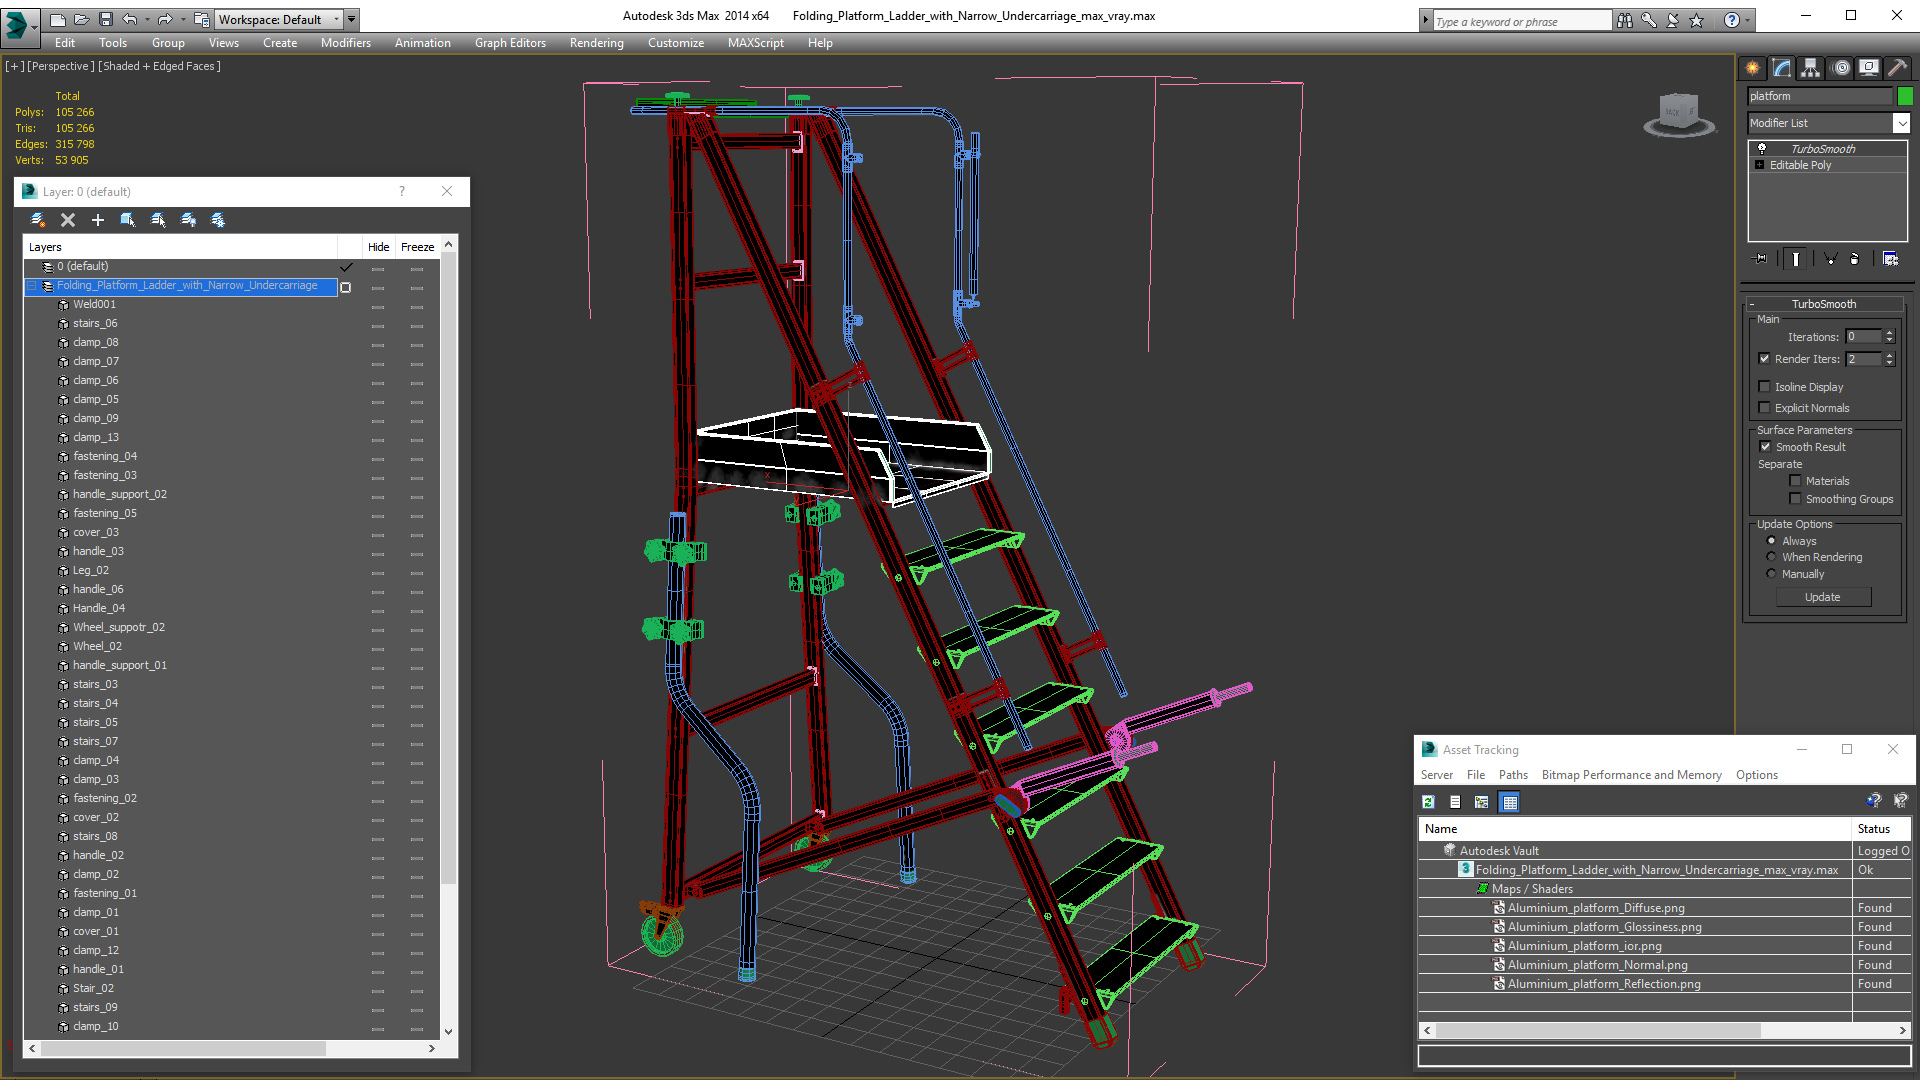Image resolution: width=1920 pixels, height=1080 pixels.
Task: Click the New Scene icon in quick access toolbar
Action: pyautogui.click(x=58, y=19)
